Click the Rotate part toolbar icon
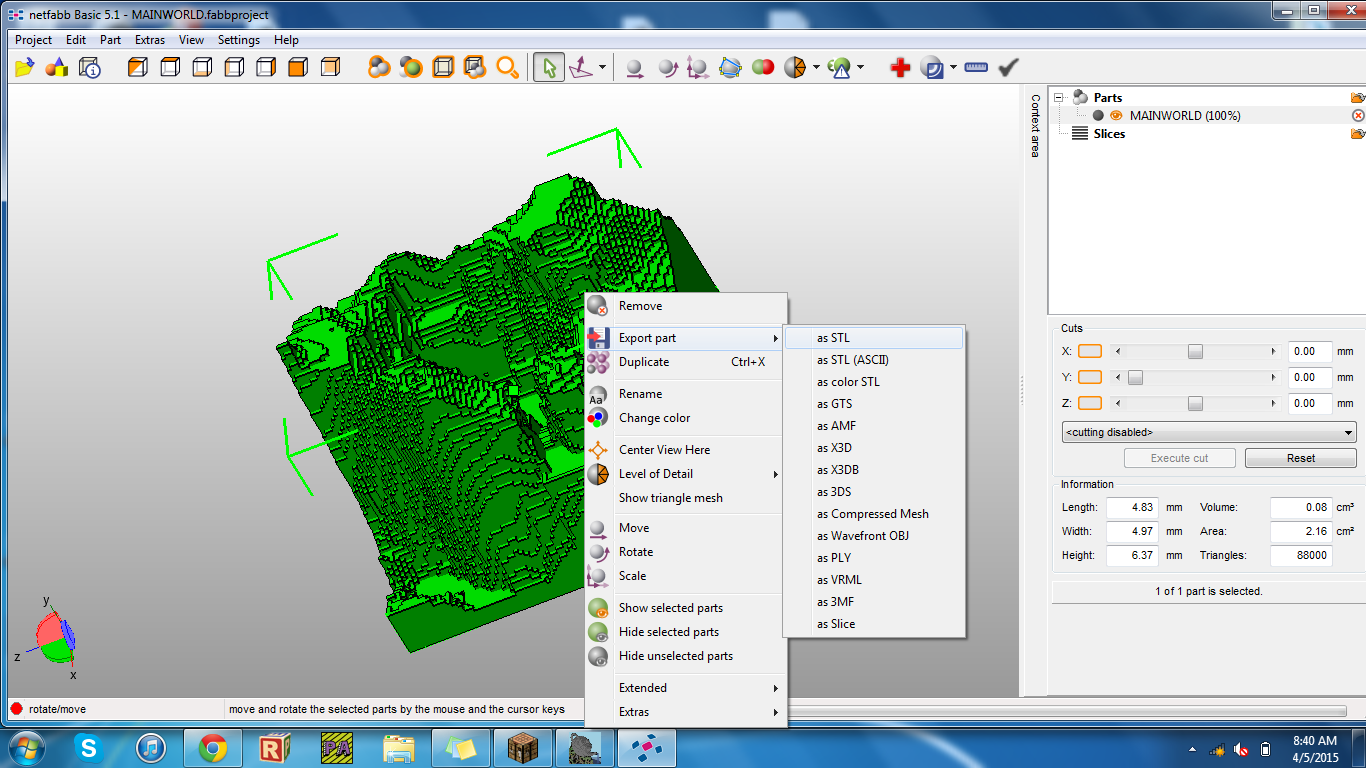 tap(667, 67)
